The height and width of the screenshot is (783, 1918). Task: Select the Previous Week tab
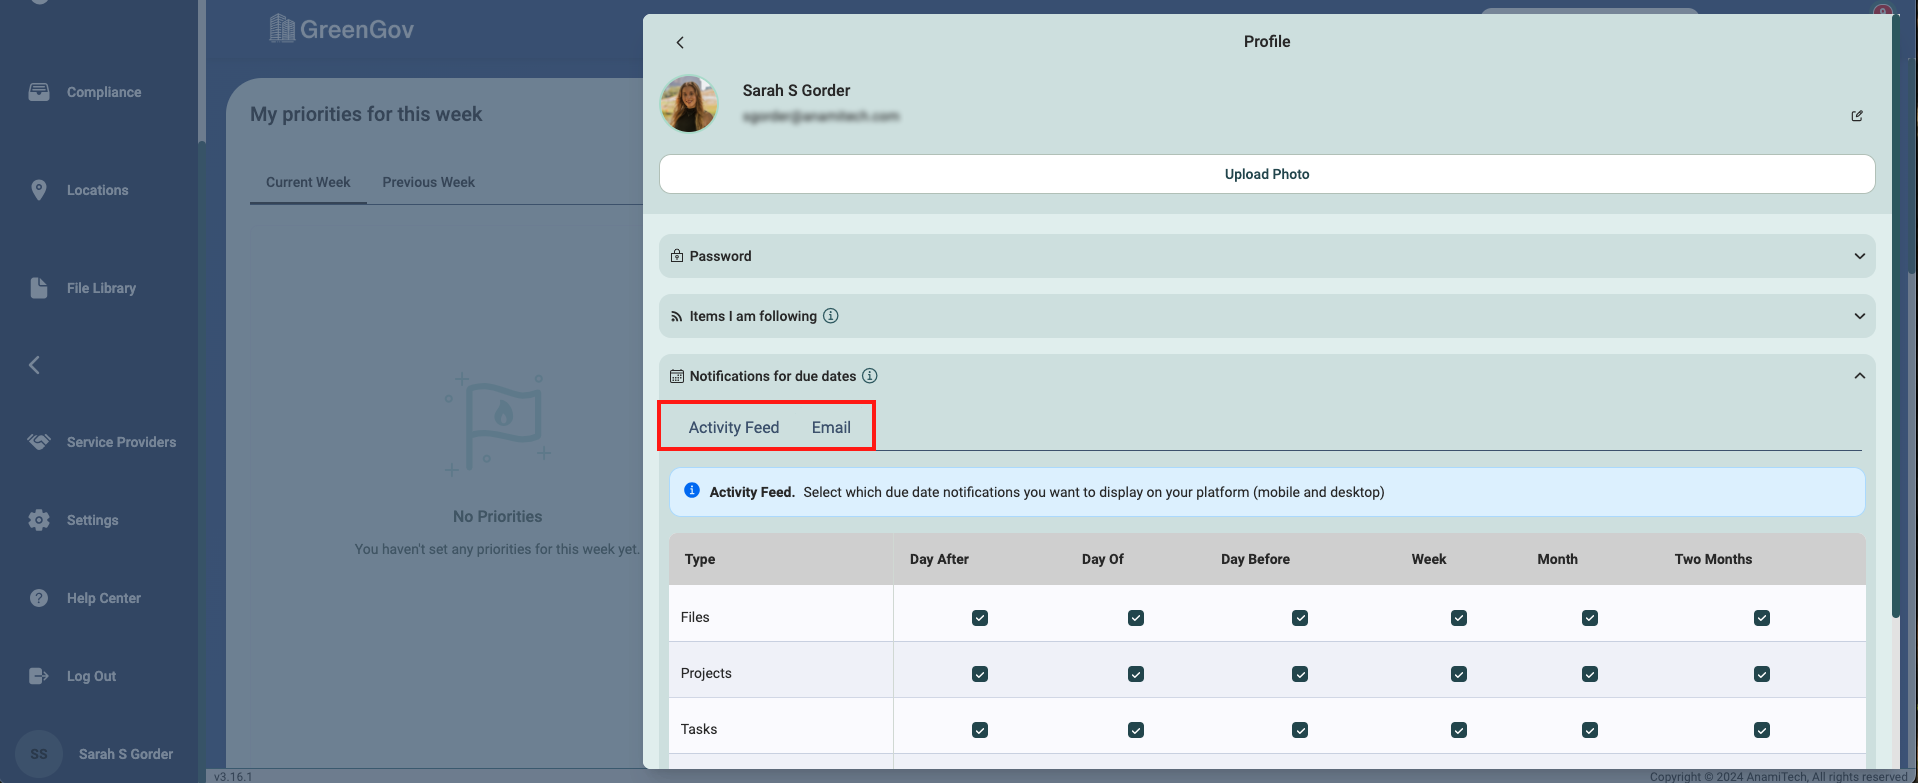(x=428, y=182)
